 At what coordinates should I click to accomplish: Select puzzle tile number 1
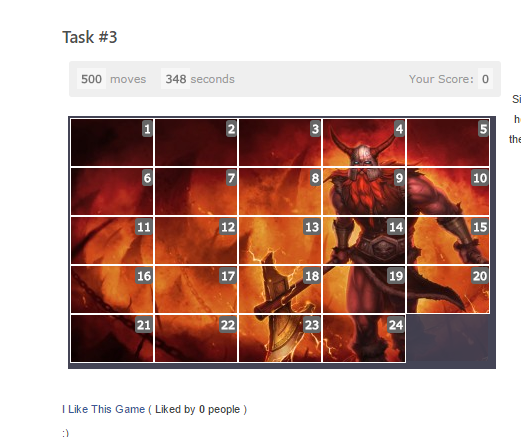click(x=112, y=142)
